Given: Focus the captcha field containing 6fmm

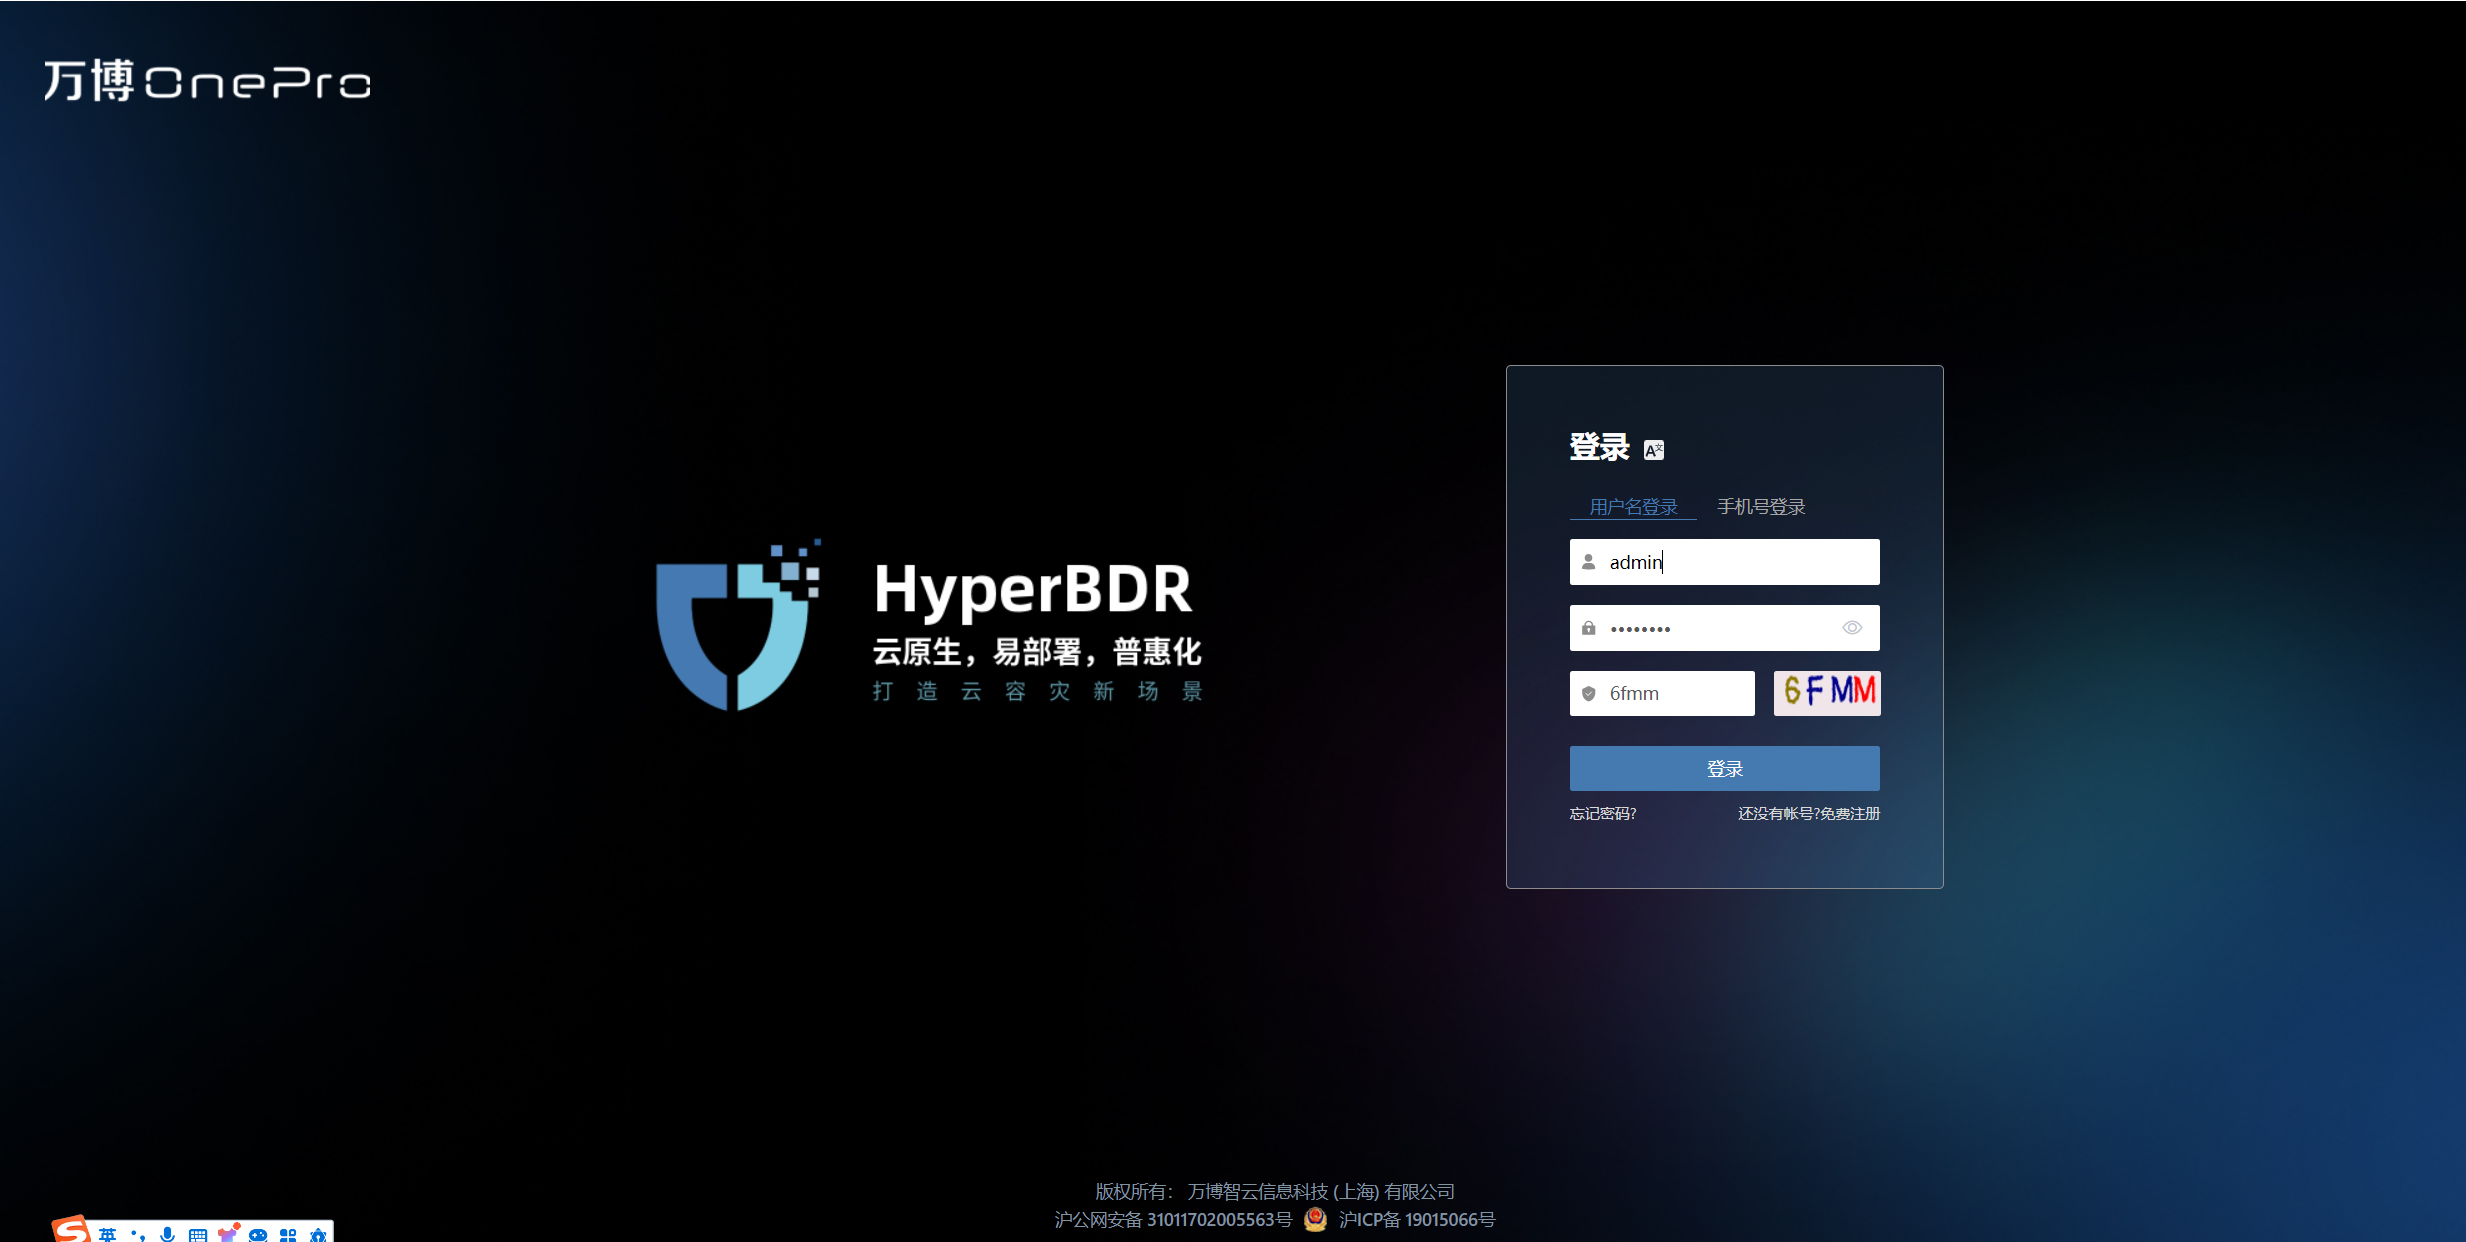Looking at the screenshot, I should click(1662, 693).
